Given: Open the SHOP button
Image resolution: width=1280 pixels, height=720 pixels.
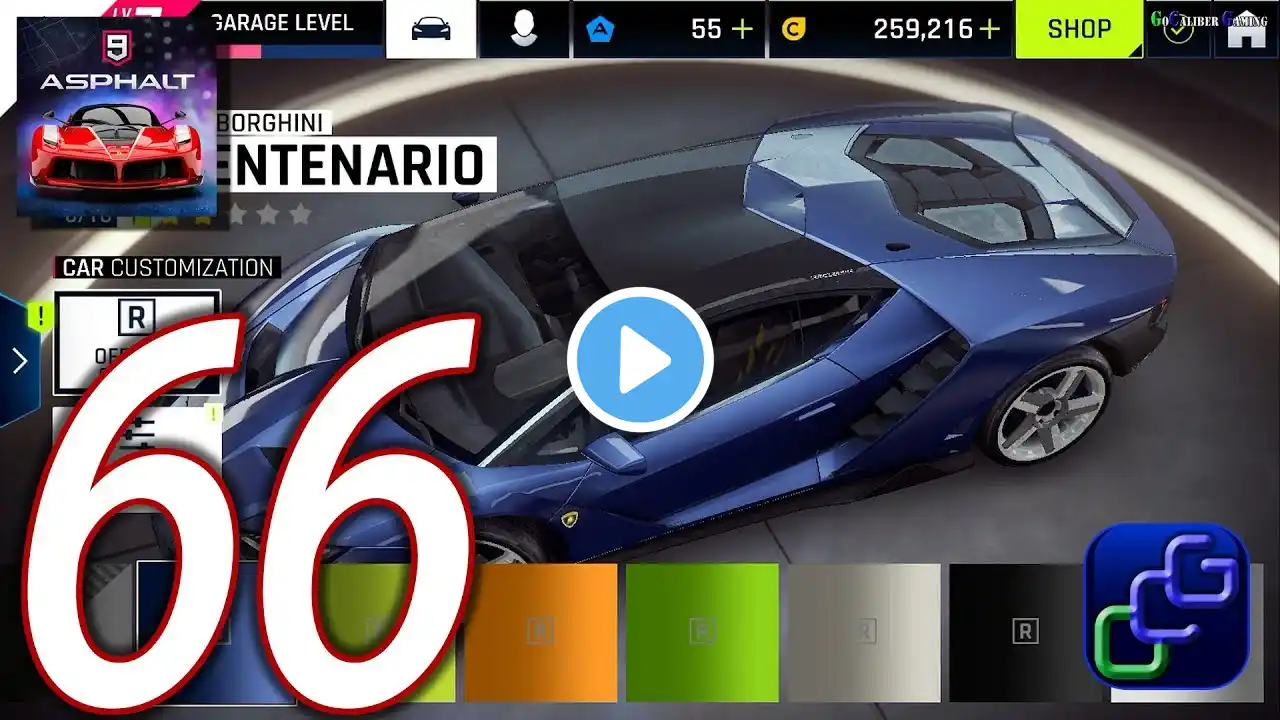Looking at the screenshot, I should click(1079, 29).
